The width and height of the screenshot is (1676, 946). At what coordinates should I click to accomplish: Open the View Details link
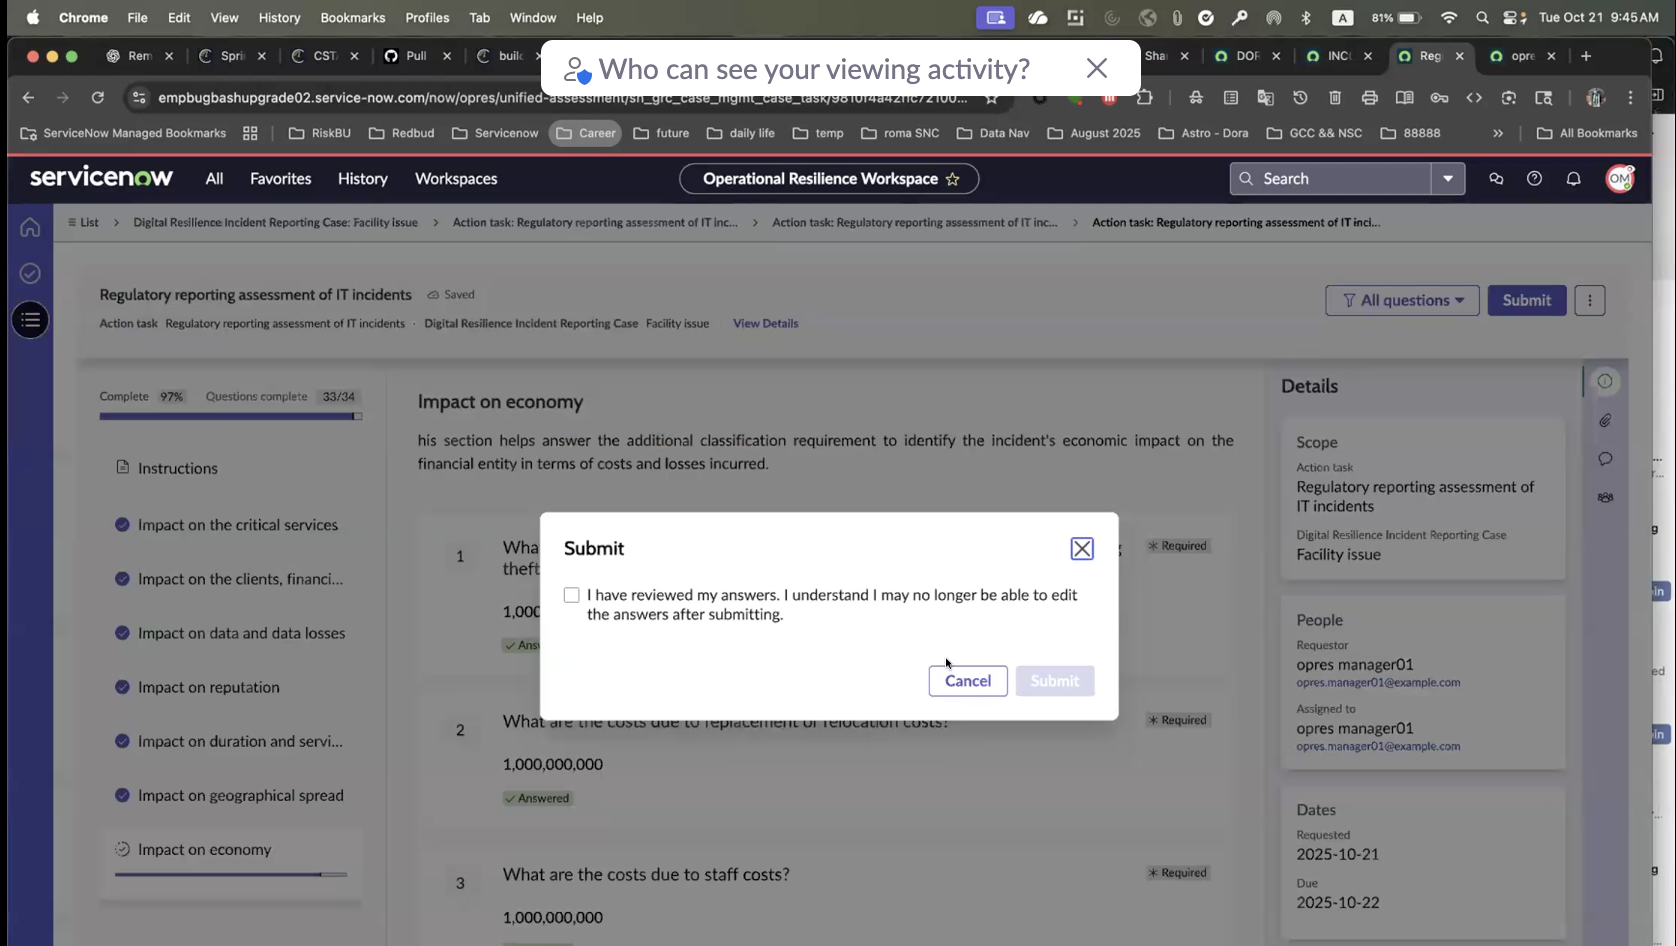[765, 323]
